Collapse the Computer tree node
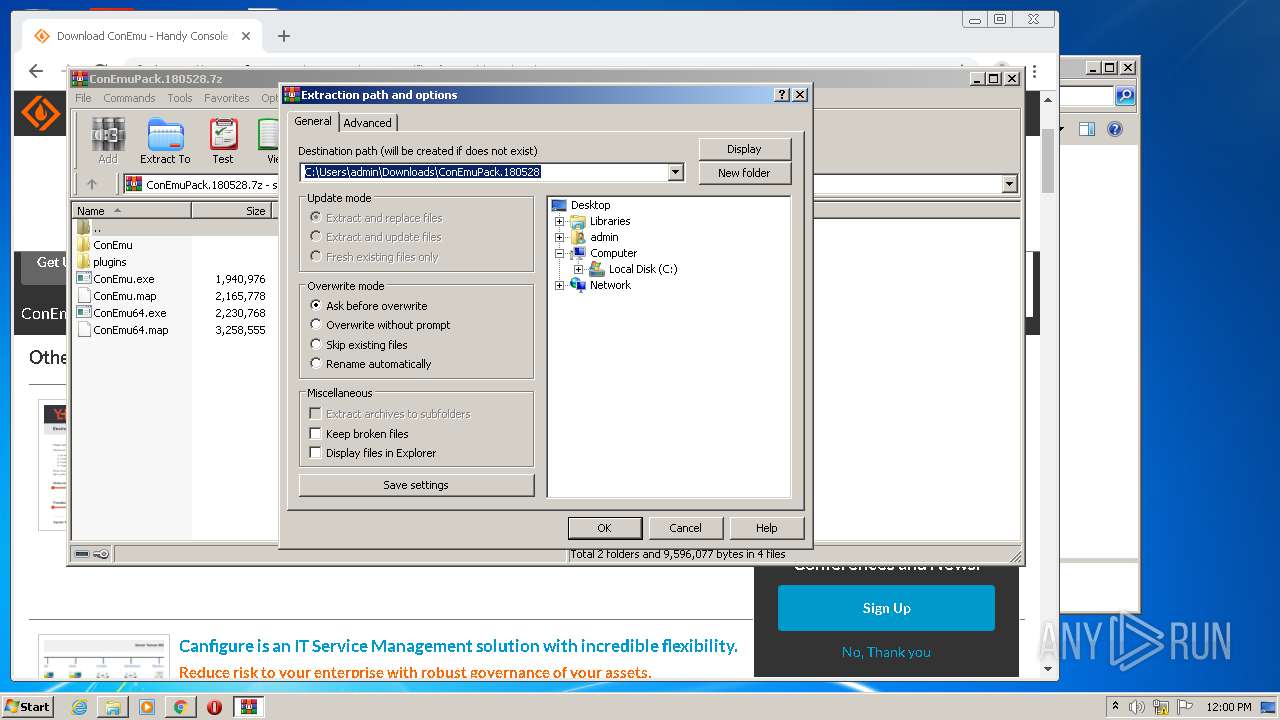This screenshot has height=720, width=1280. click(x=560, y=253)
